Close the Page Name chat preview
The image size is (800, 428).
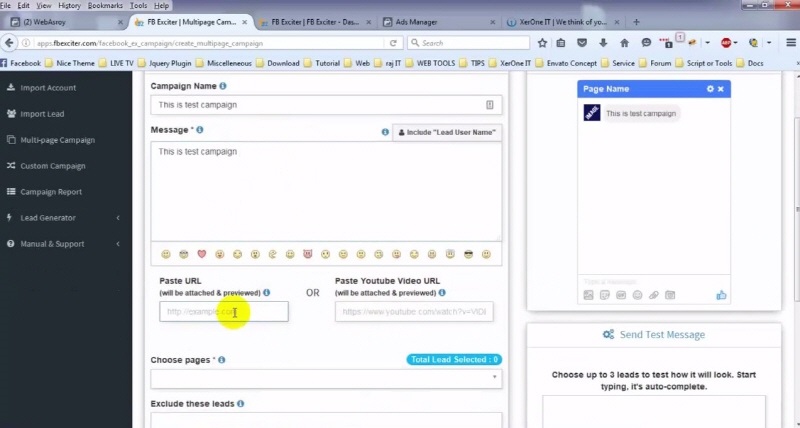pos(721,89)
